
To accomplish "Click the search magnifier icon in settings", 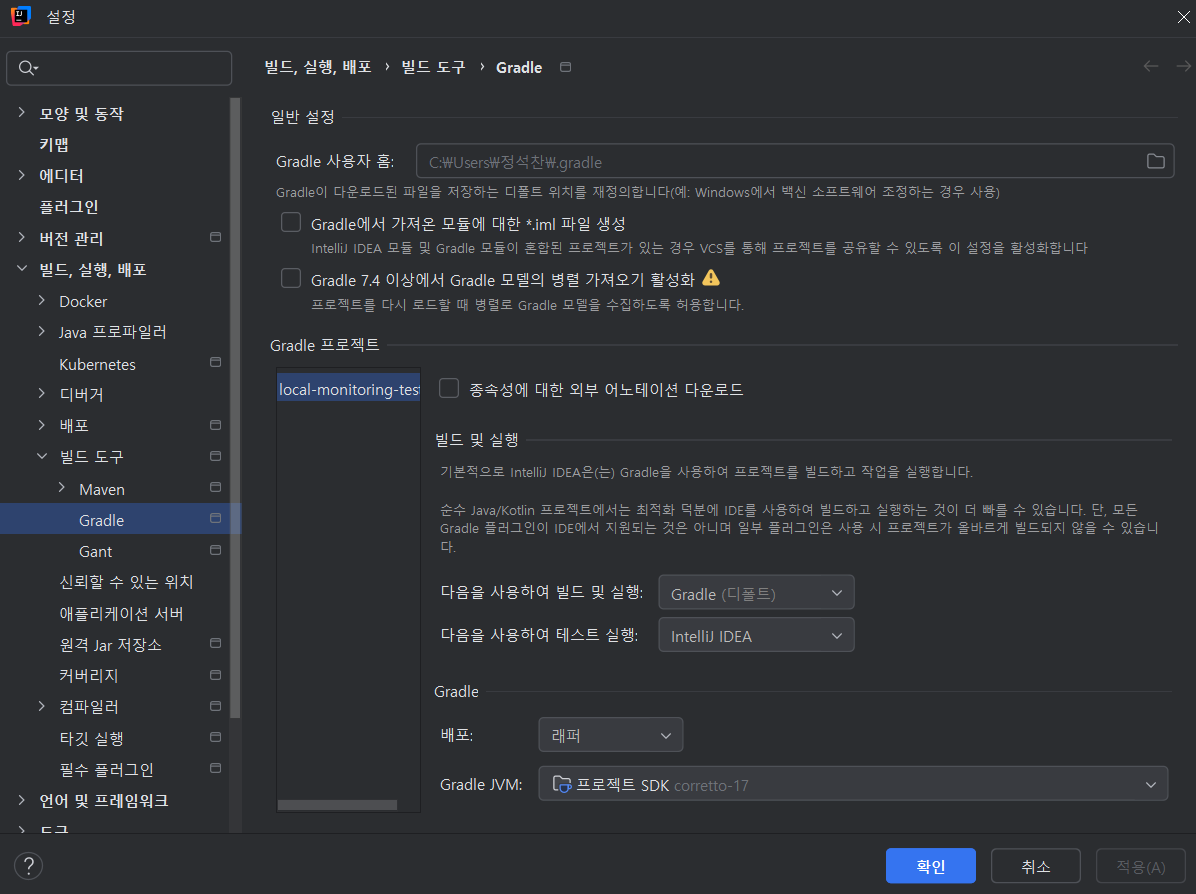I will click(x=27, y=68).
